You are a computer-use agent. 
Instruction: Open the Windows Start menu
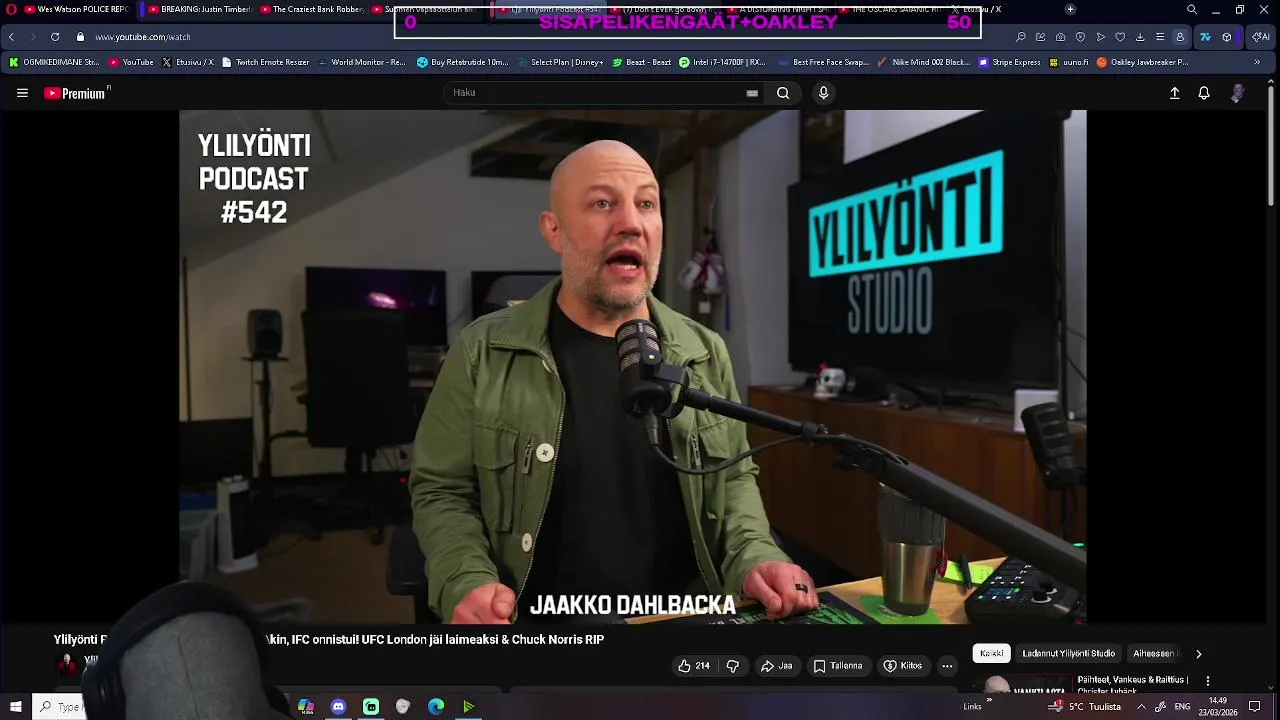(15, 707)
